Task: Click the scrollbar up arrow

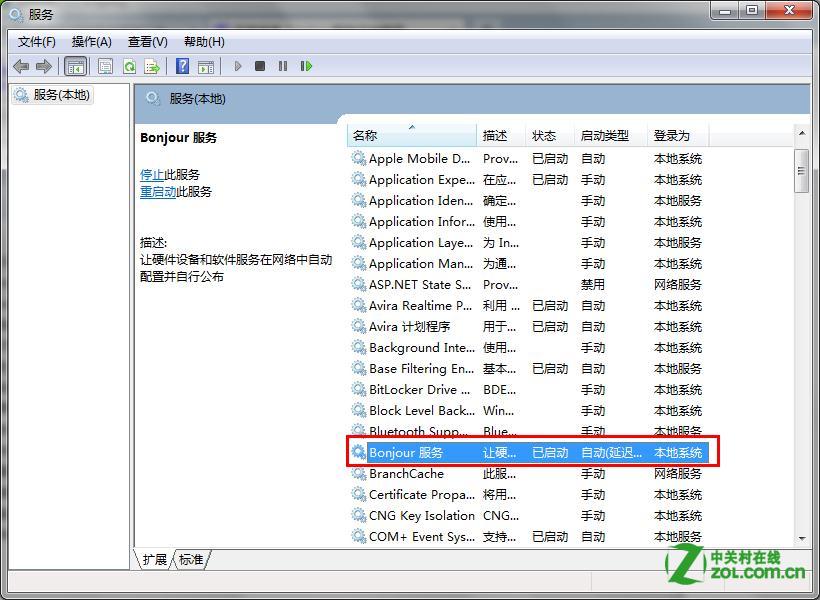Action: pyautogui.click(x=802, y=134)
